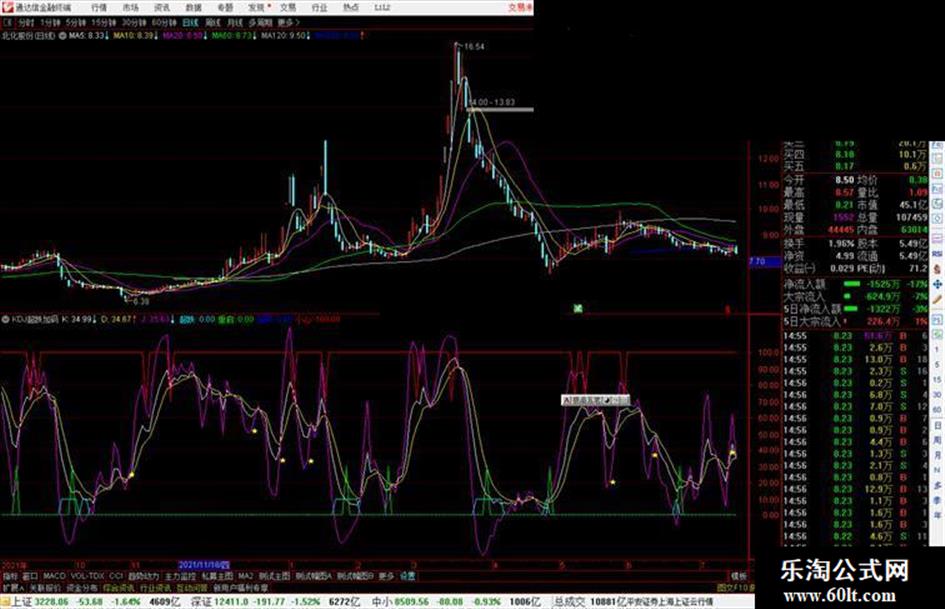Open the 热点 menu
Image resolution: width=945 pixels, height=609 pixels.
[x=351, y=7]
